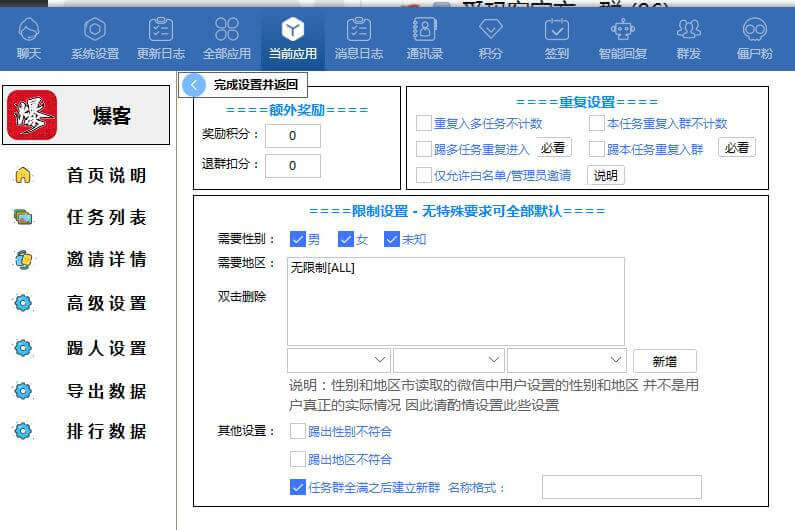
Task: Open the middle region dropdown
Action: (x=448, y=360)
